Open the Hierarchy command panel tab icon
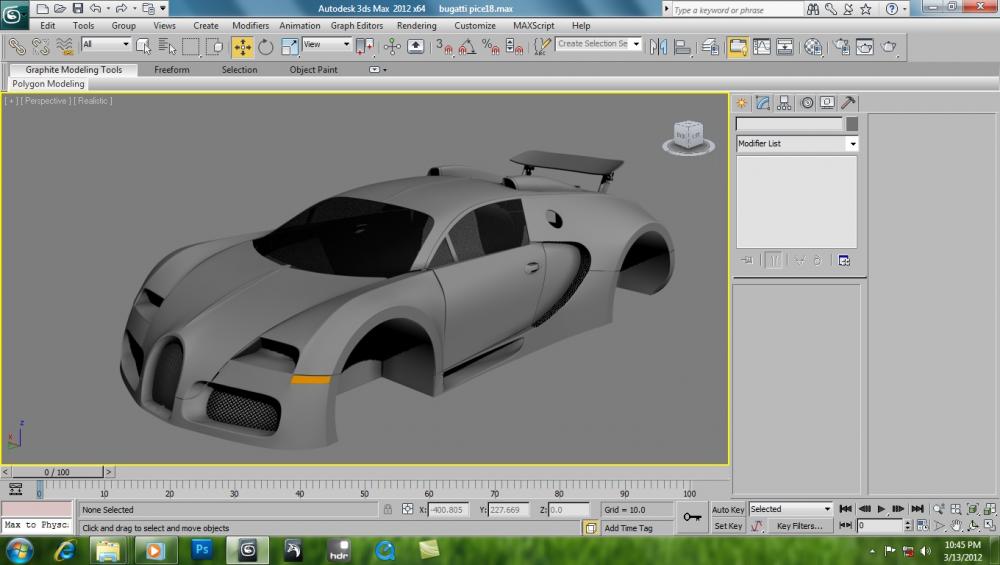The height and width of the screenshot is (565, 1000). click(x=784, y=103)
